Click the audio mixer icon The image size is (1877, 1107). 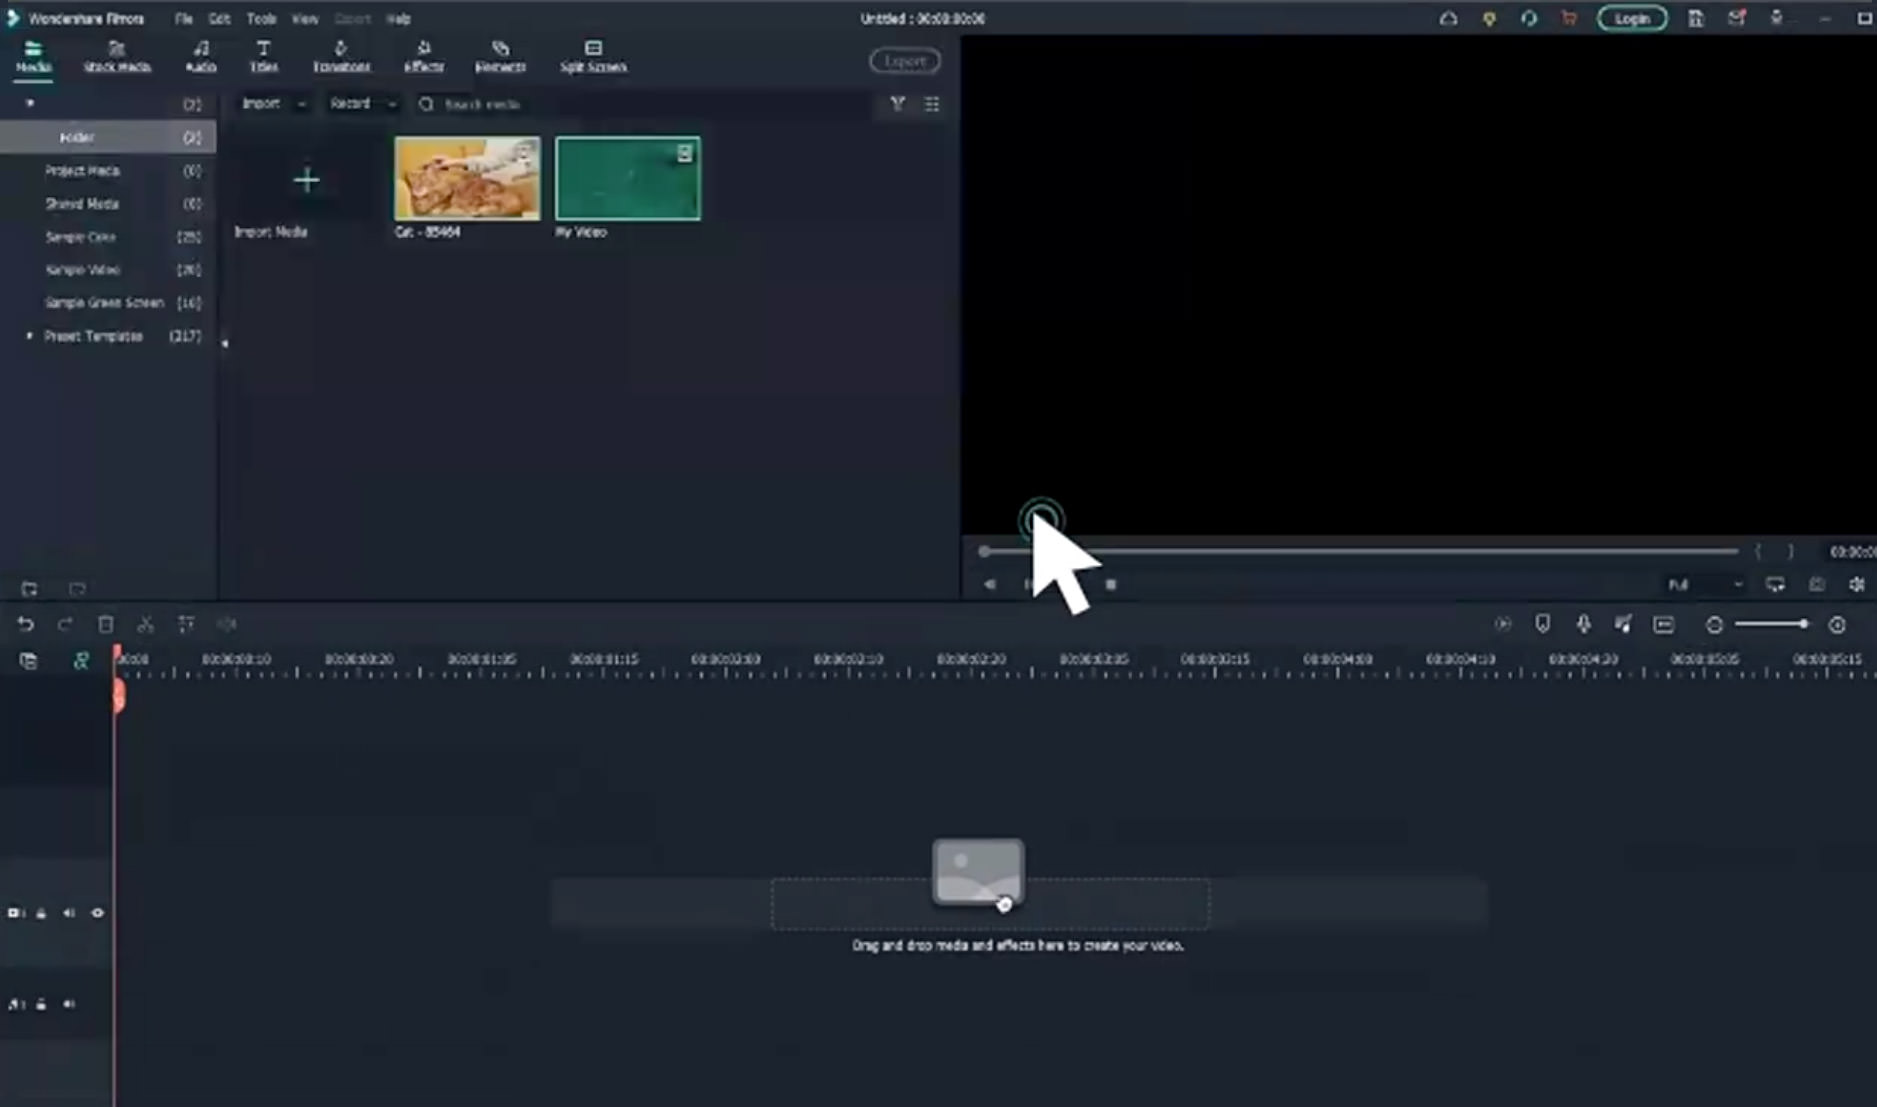pos(1623,624)
